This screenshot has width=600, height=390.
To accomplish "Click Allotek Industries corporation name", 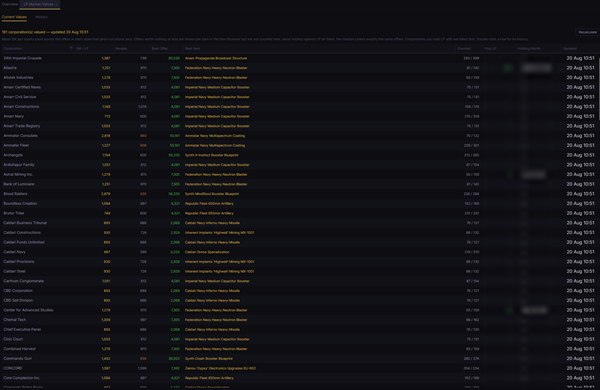I will [x=18, y=78].
